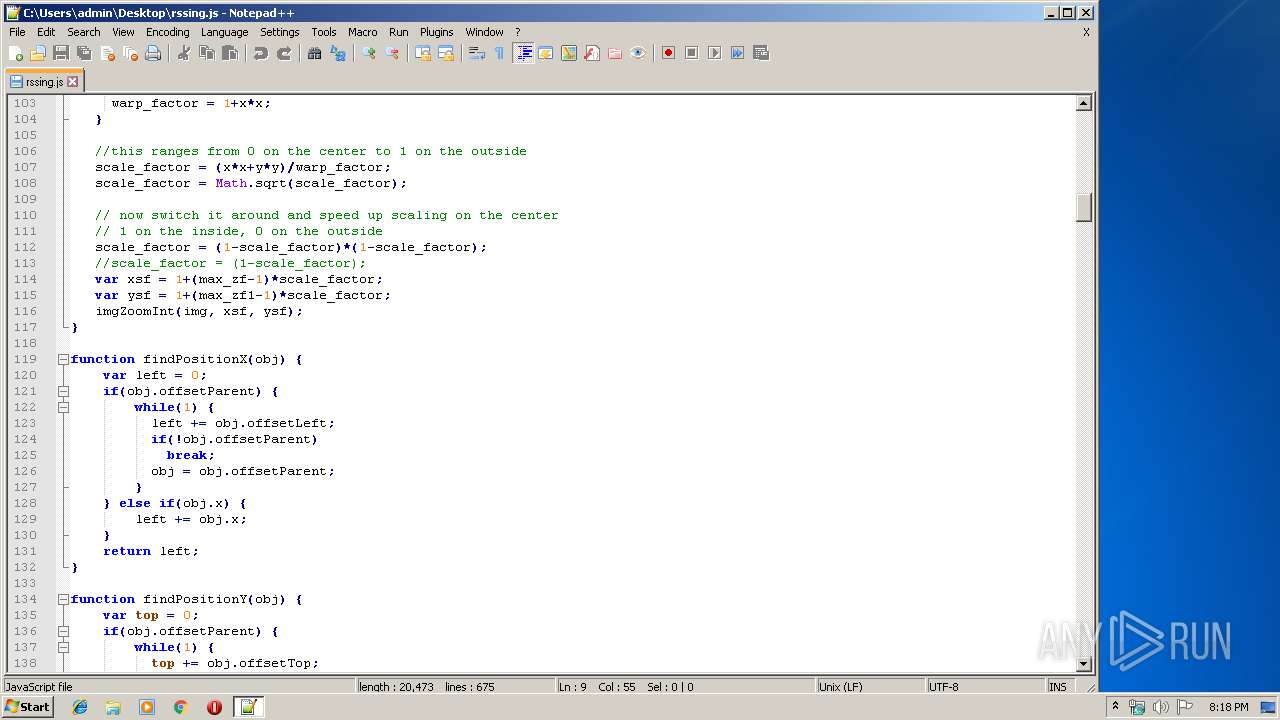This screenshot has height=720, width=1280.
Task: Open Internet Explorer from the taskbar
Action: point(80,707)
